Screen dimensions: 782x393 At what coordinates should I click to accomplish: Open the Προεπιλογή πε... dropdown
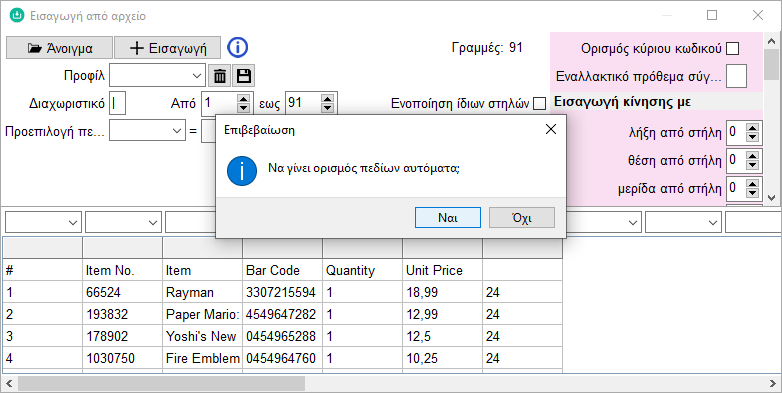coord(147,131)
